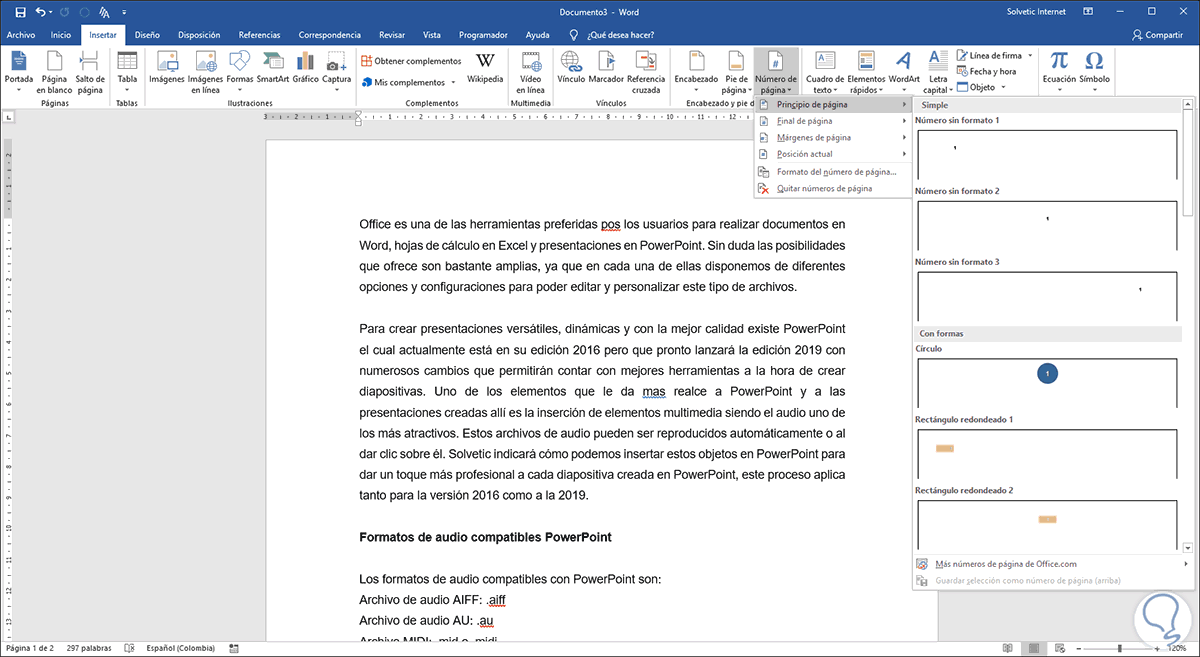Click the Número de página button
The height and width of the screenshot is (657, 1200).
click(x=776, y=71)
